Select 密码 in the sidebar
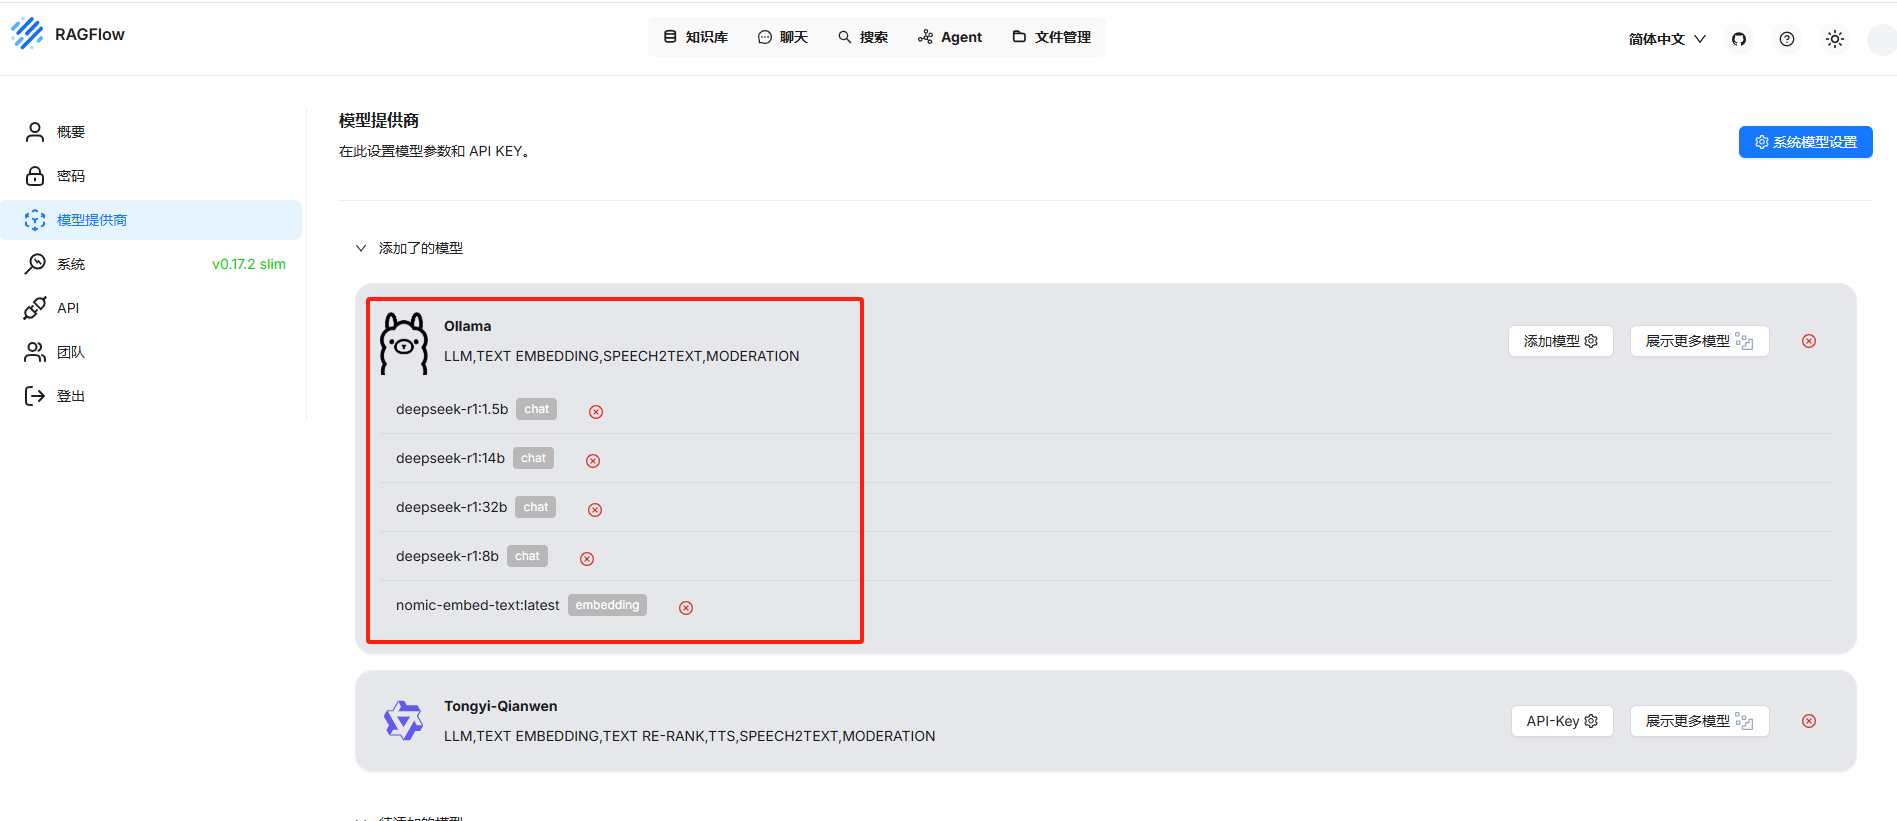 pyautogui.click(x=151, y=176)
